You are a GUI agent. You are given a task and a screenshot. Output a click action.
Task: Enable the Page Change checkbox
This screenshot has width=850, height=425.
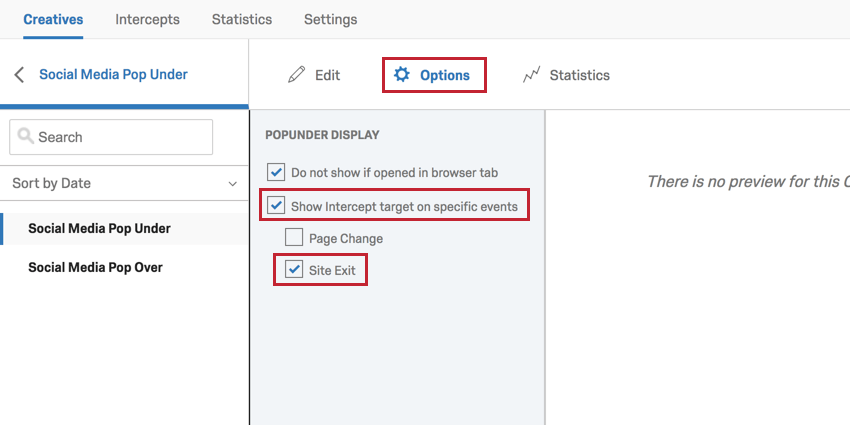(294, 238)
